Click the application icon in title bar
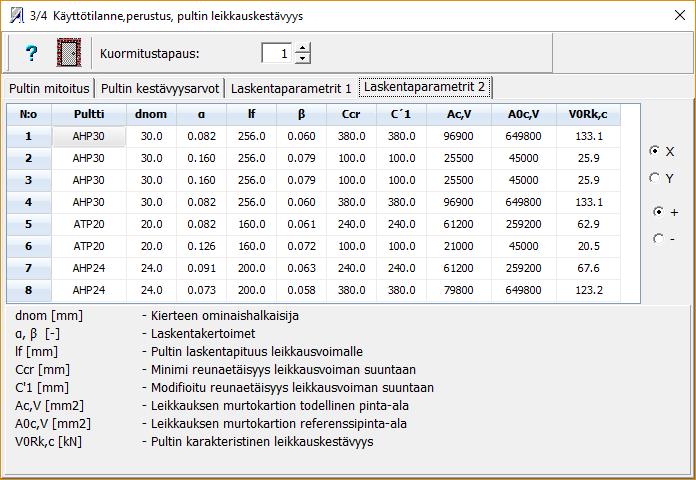Image resolution: width=696 pixels, height=480 pixels. point(16,16)
